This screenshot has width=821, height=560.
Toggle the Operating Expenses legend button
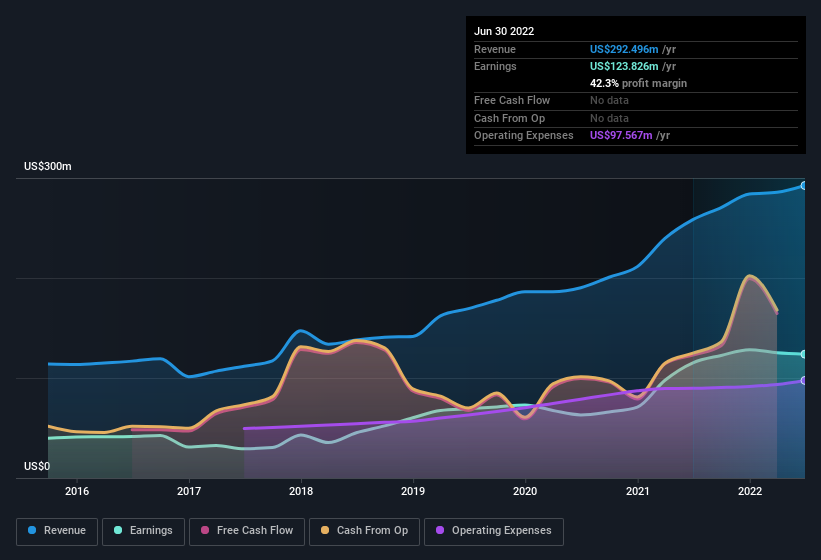(x=494, y=531)
